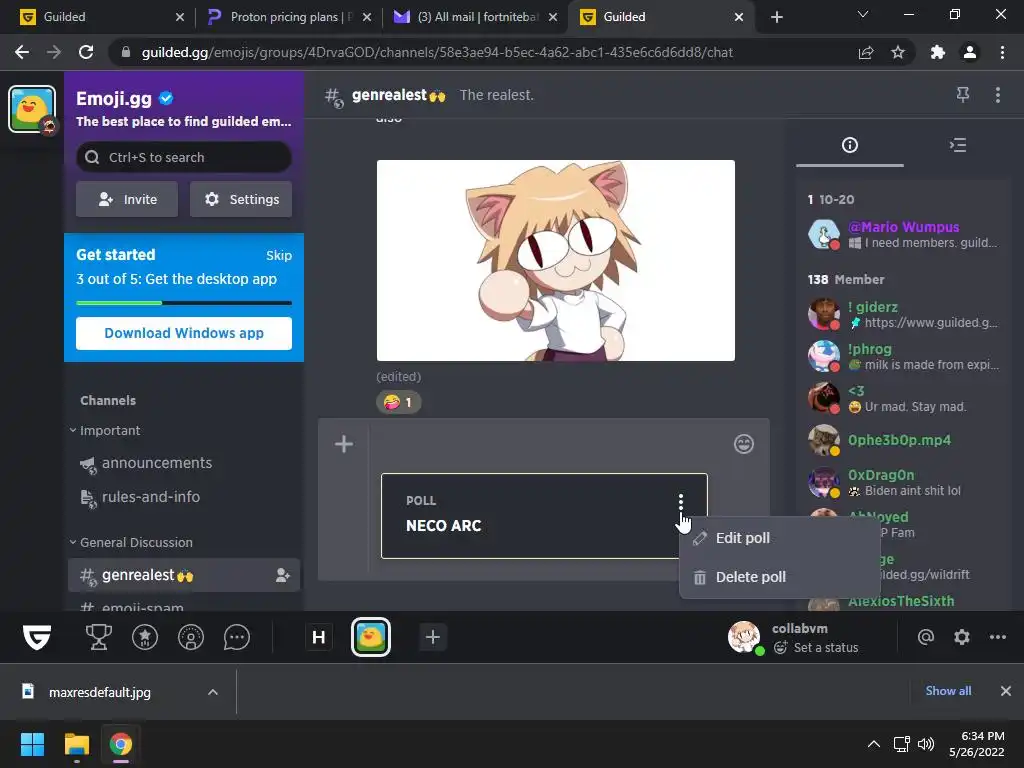The image size is (1024, 768).
Task: Open the Guilded home logo in bottom bar
Action: point(37,637)
